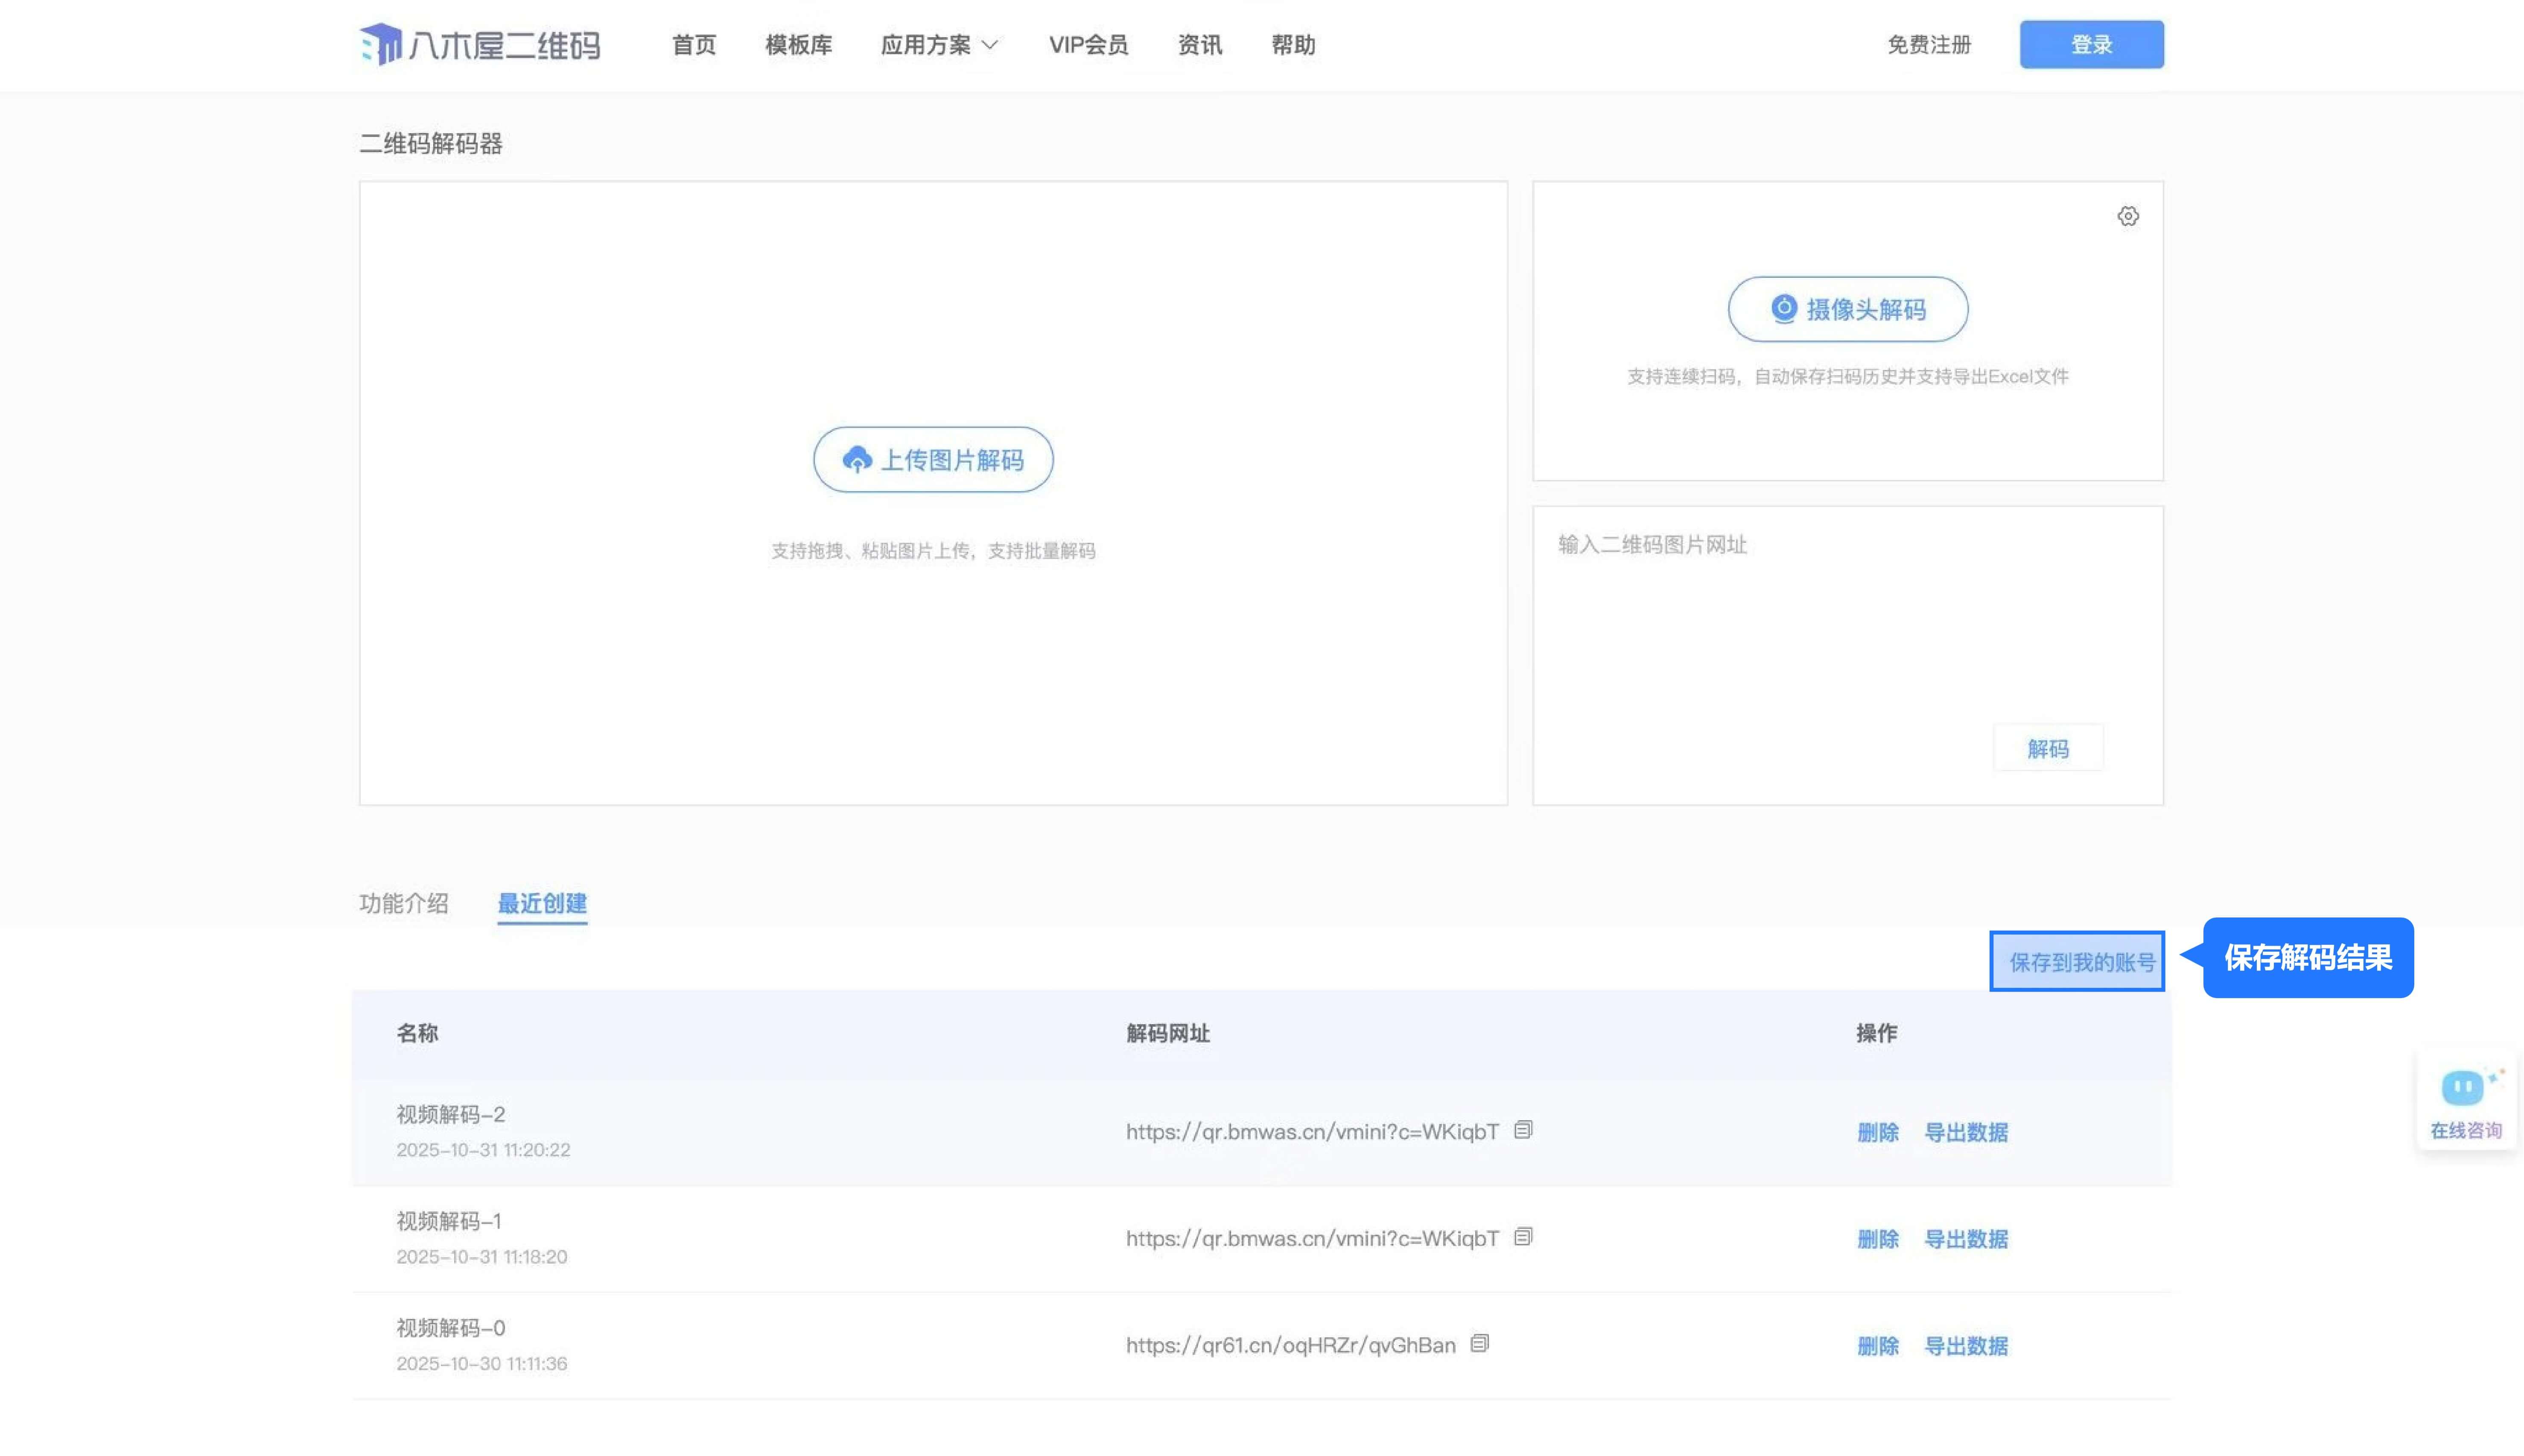This screenshot has width=2524, height=1456.
Task: Start 摄像头解码 camera decoding
Action: click(x=1847, y=310)
